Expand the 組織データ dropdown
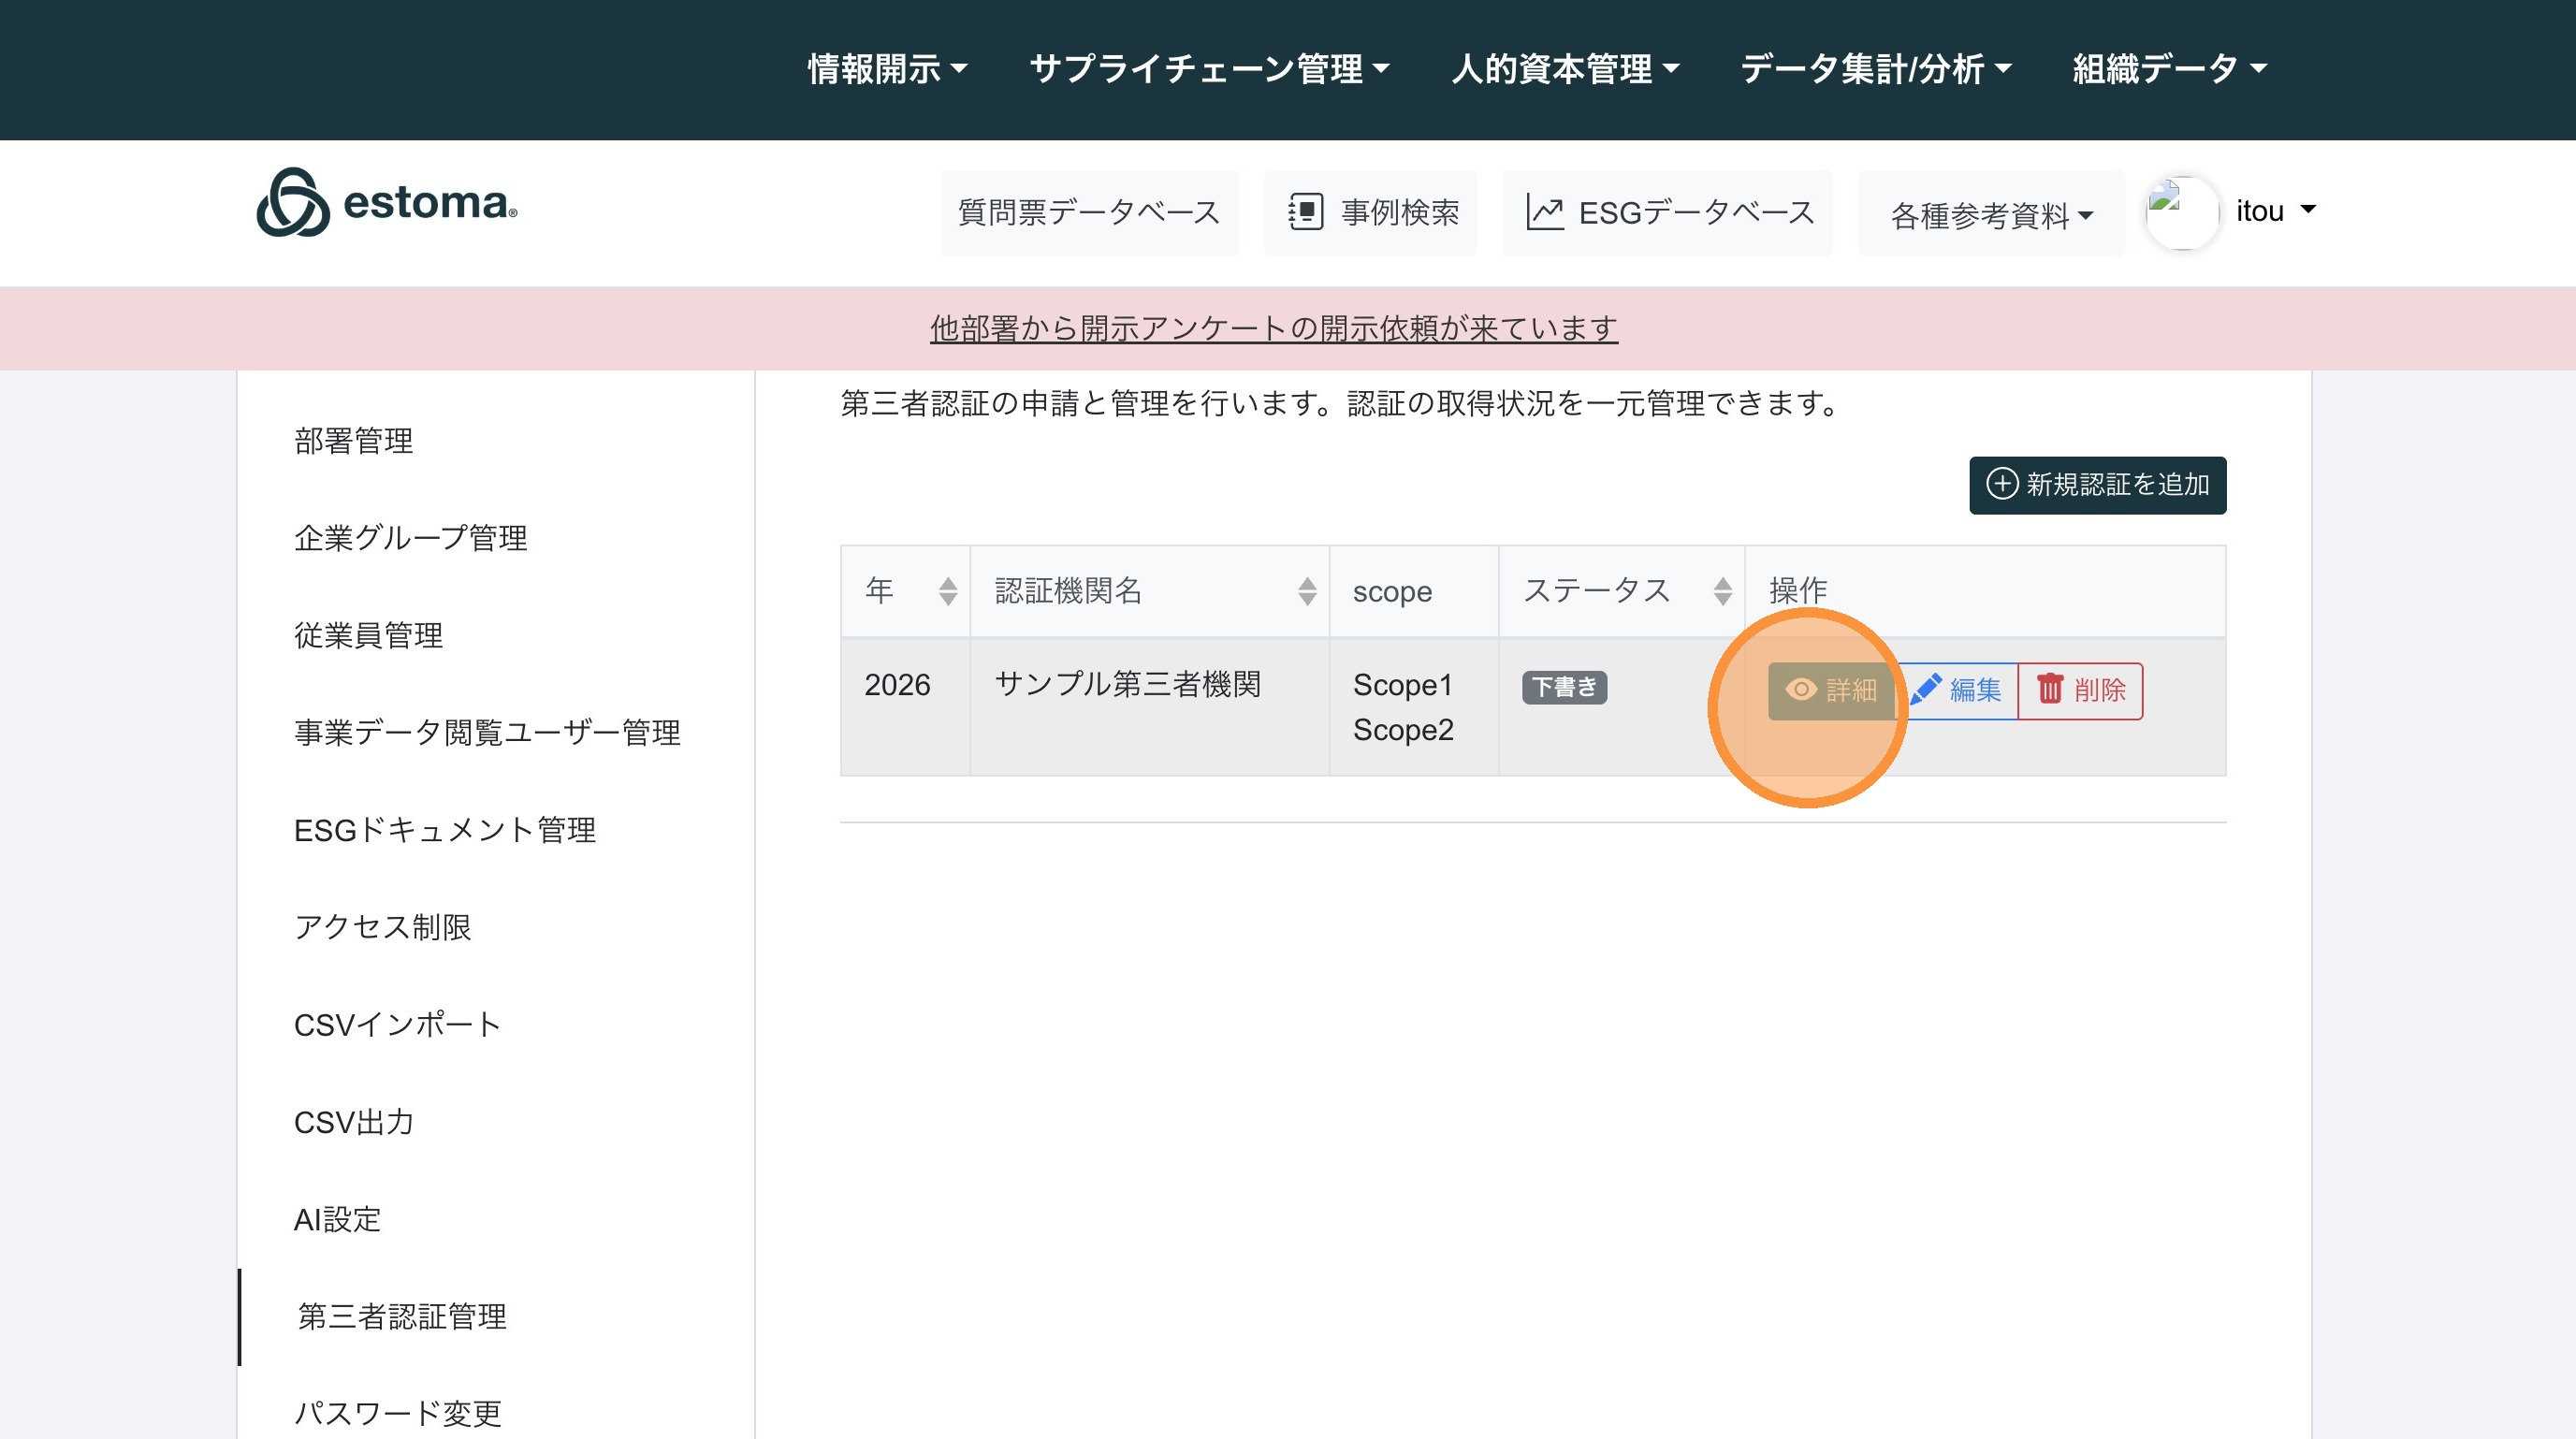This screenshot has width=2576, height=1439. click(2169, 69)
